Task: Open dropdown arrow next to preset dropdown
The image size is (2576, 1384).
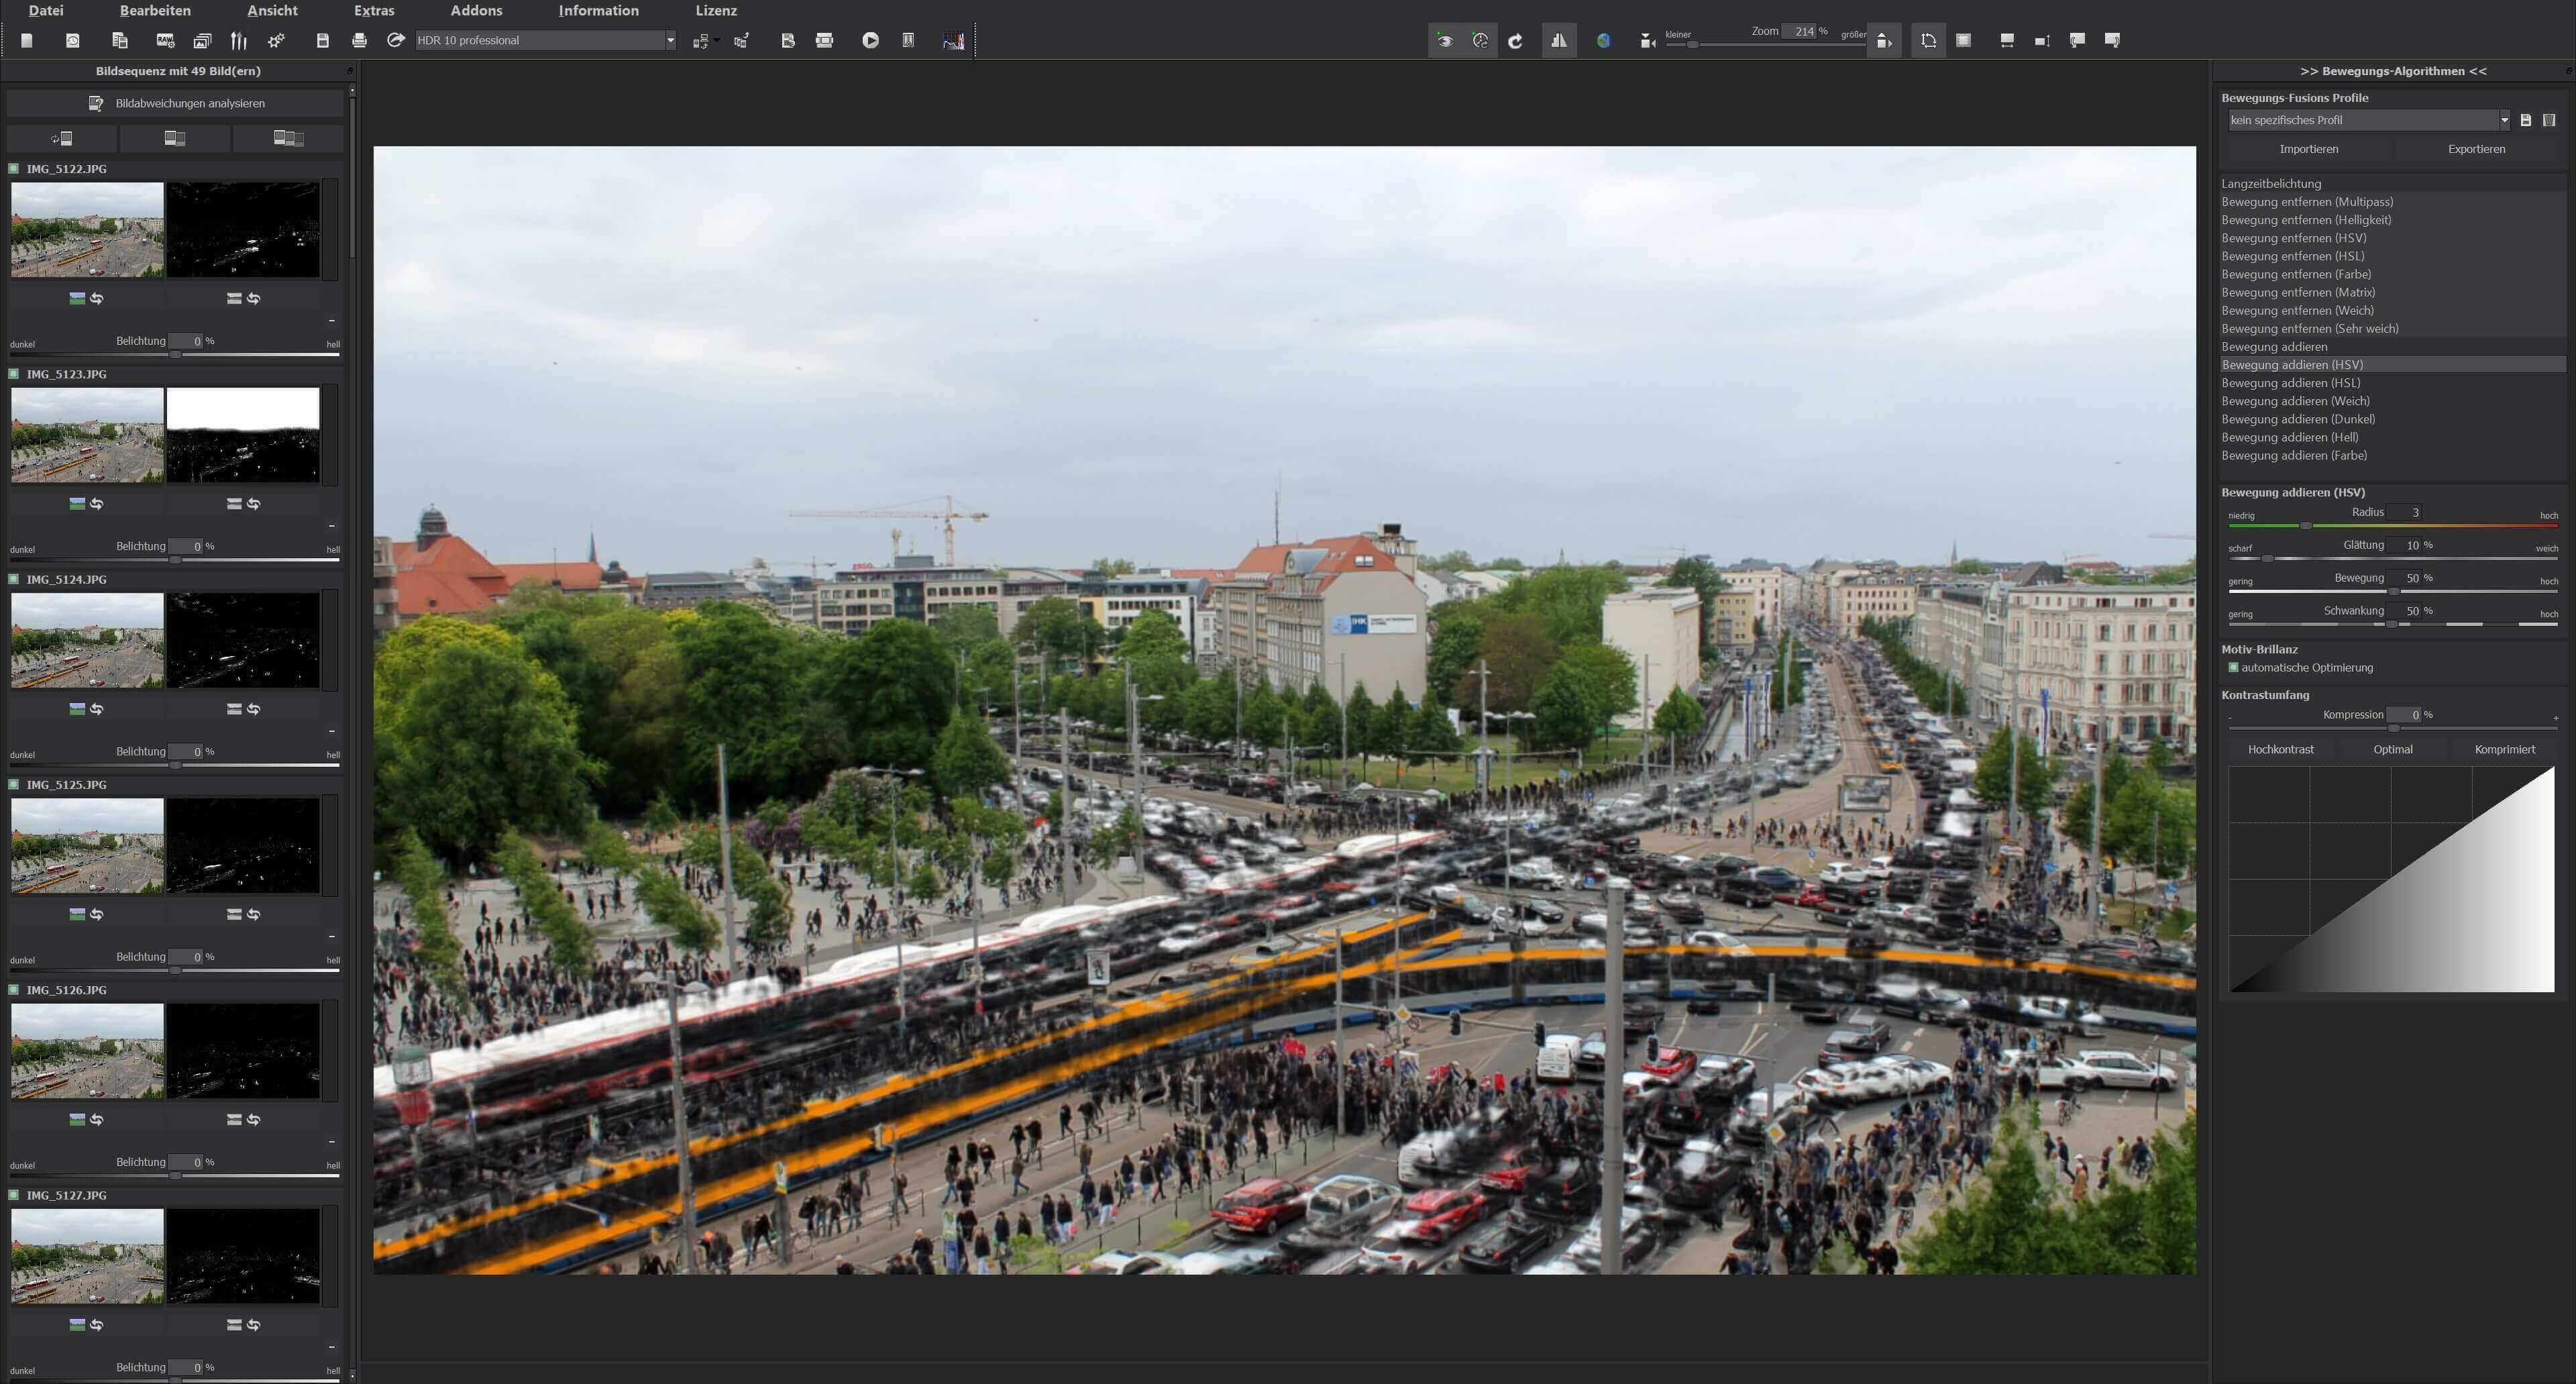Action: [671, 40]
